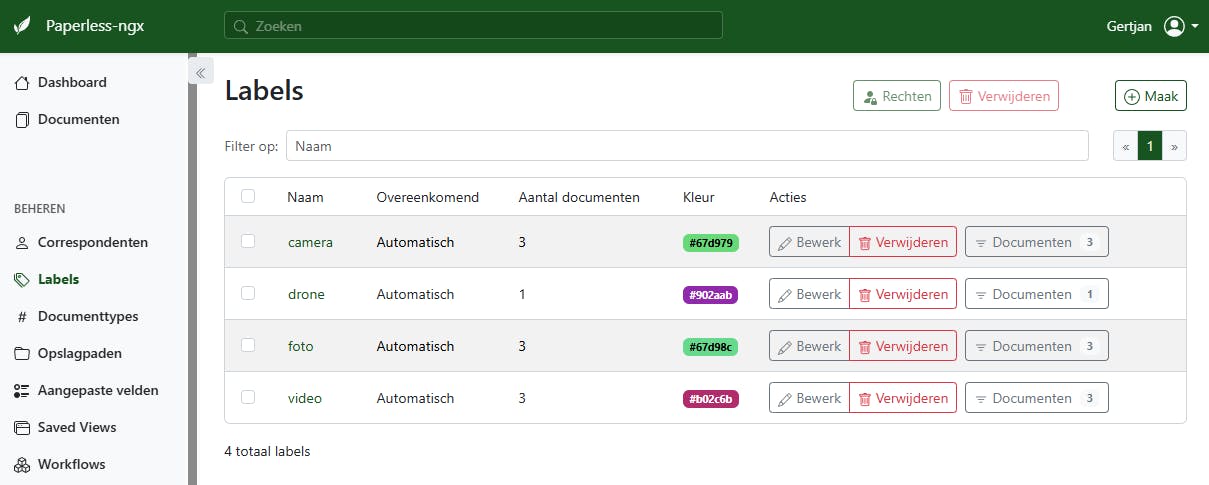Click the #902aab purple color badge
Viewport: 1209px width, 485px height.
[710, 295]
